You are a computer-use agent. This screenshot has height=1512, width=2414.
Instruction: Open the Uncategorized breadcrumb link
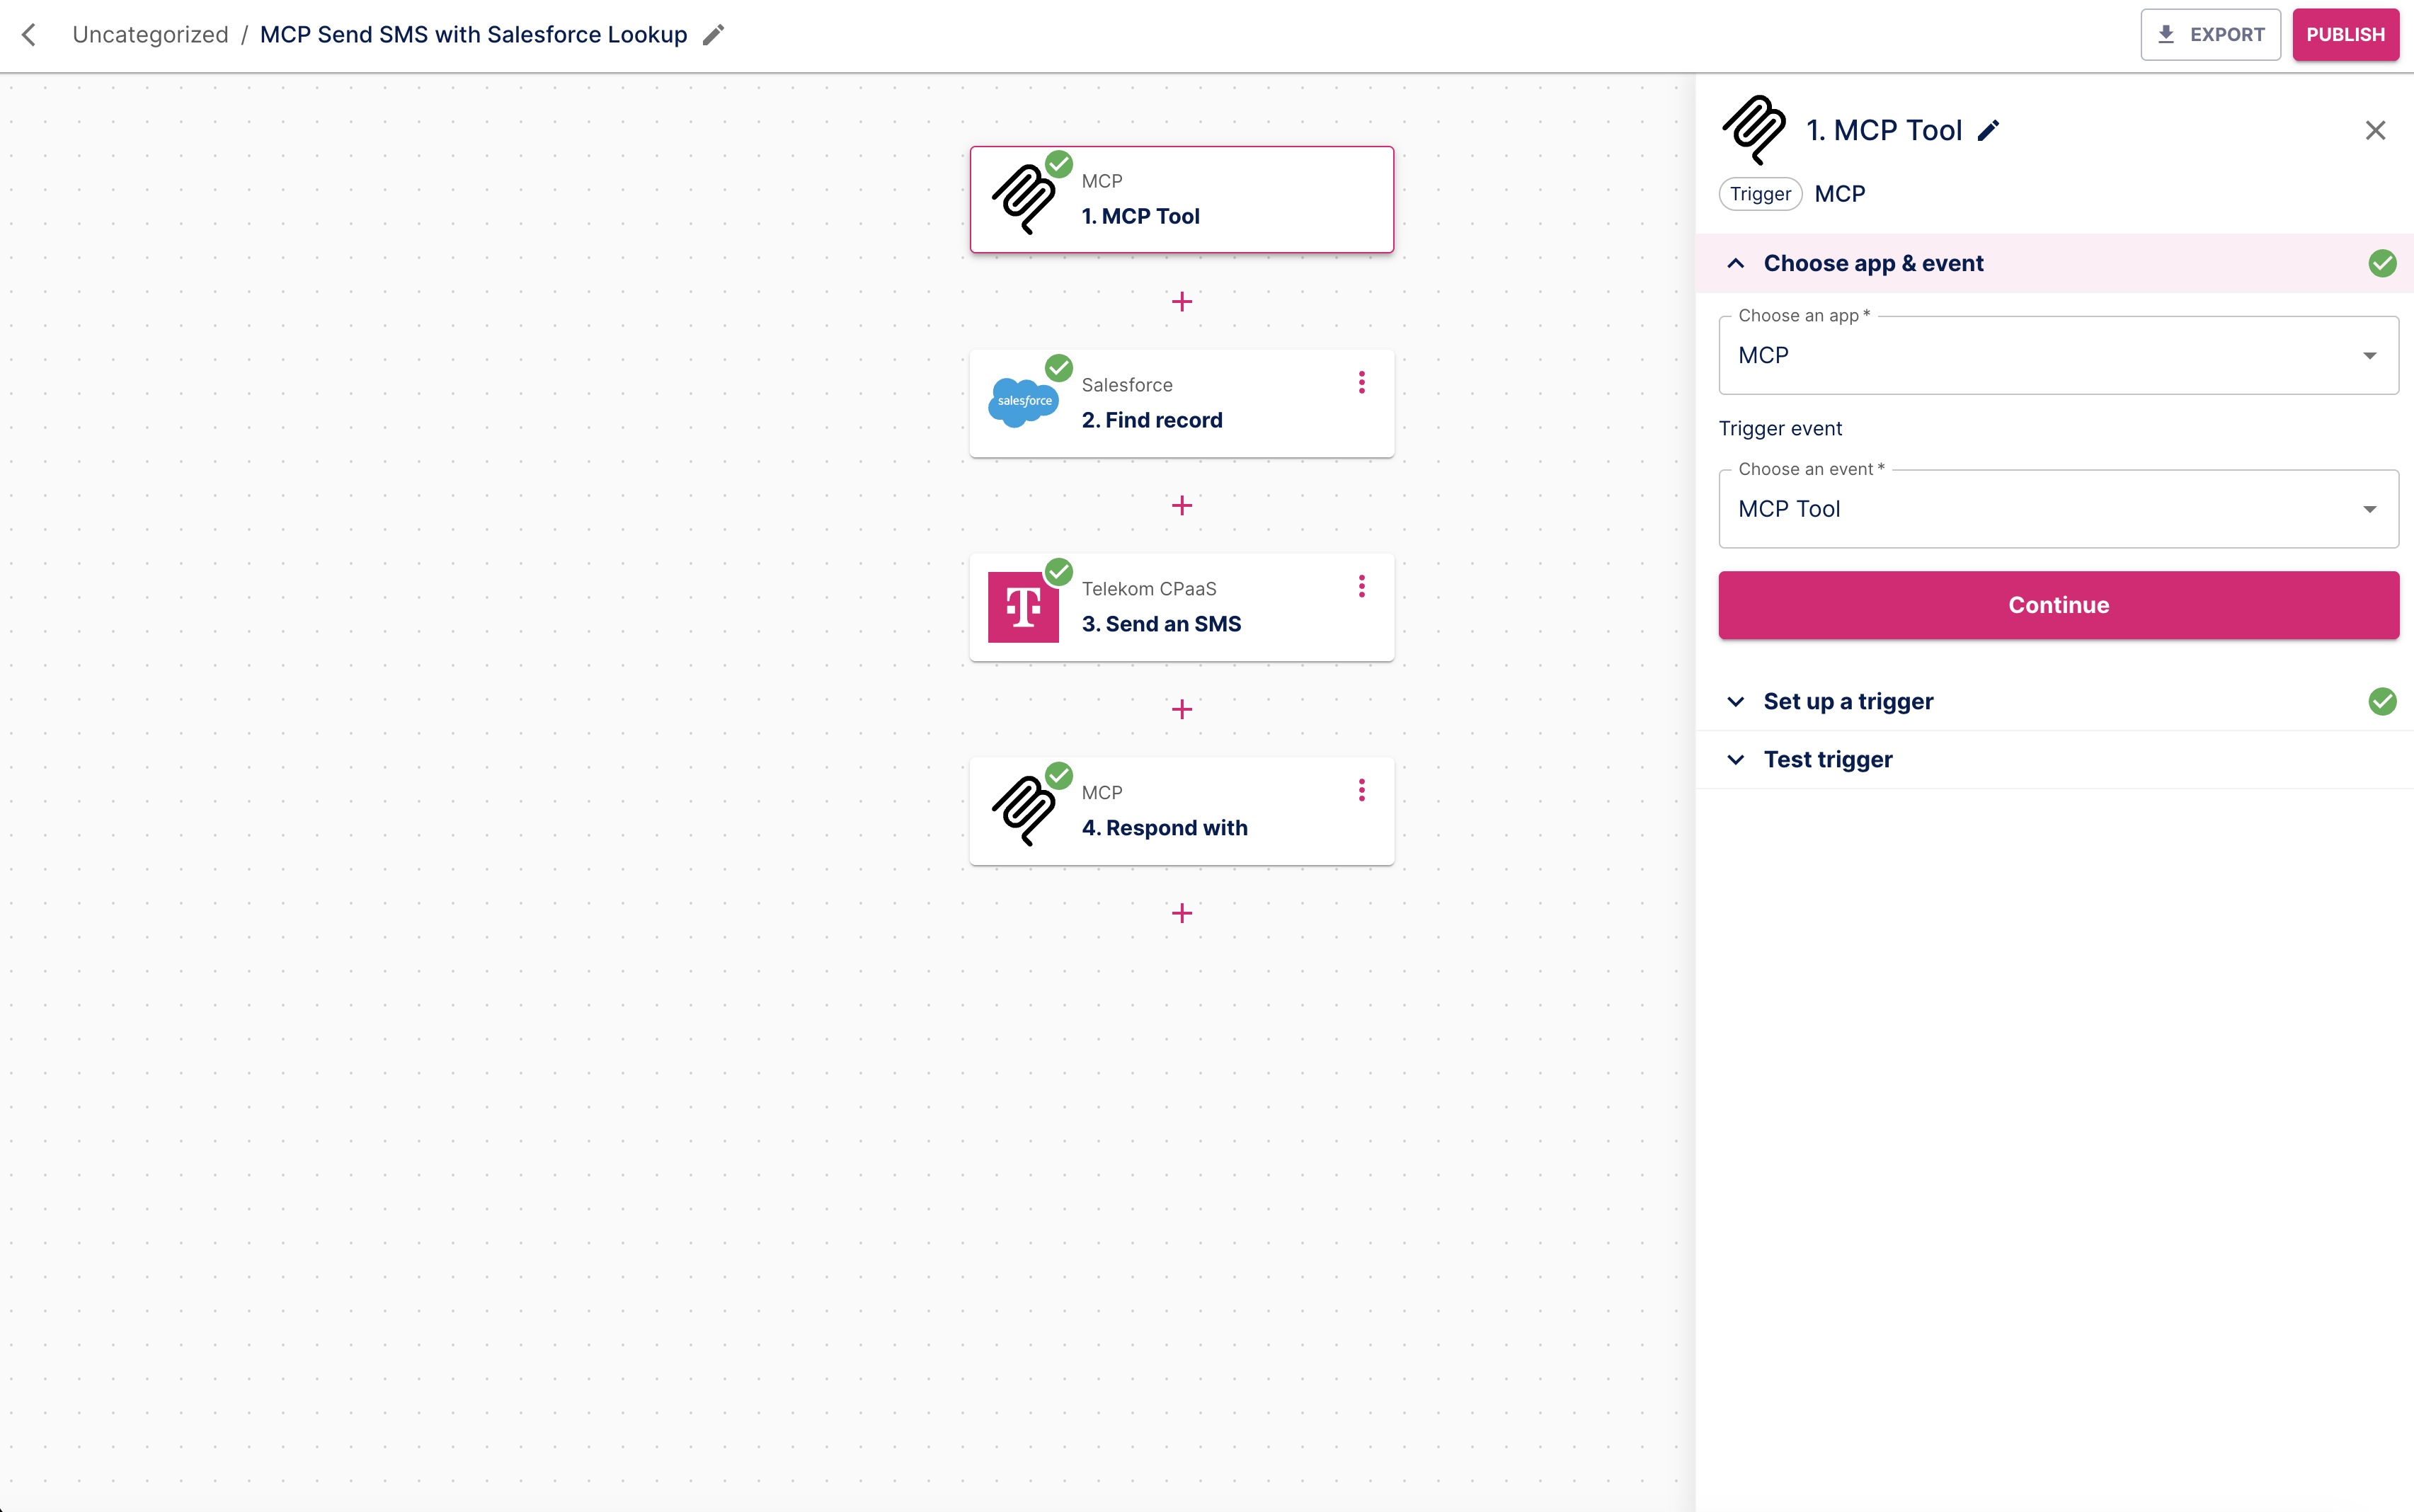coord(150,35)
